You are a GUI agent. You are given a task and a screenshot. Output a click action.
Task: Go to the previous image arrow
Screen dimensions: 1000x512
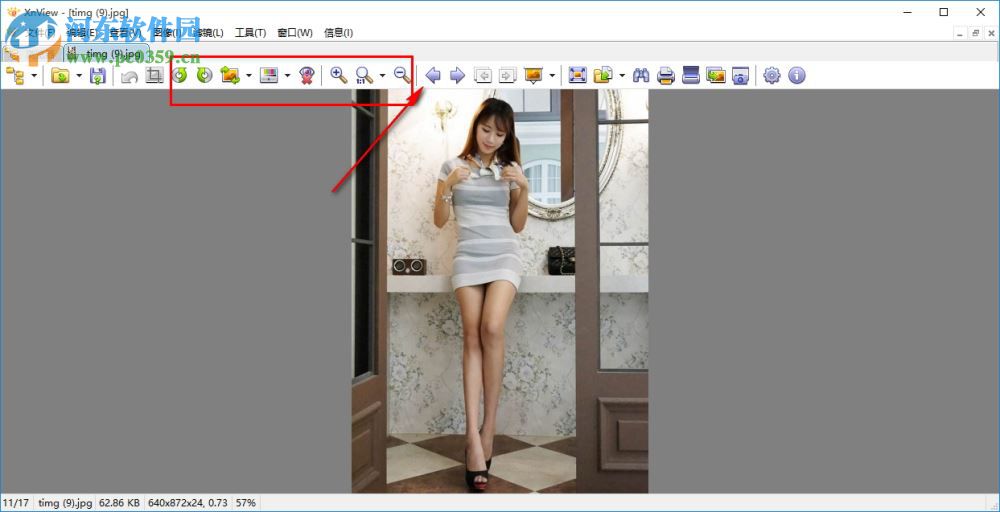pyautogui.click(x=433, y=76)
